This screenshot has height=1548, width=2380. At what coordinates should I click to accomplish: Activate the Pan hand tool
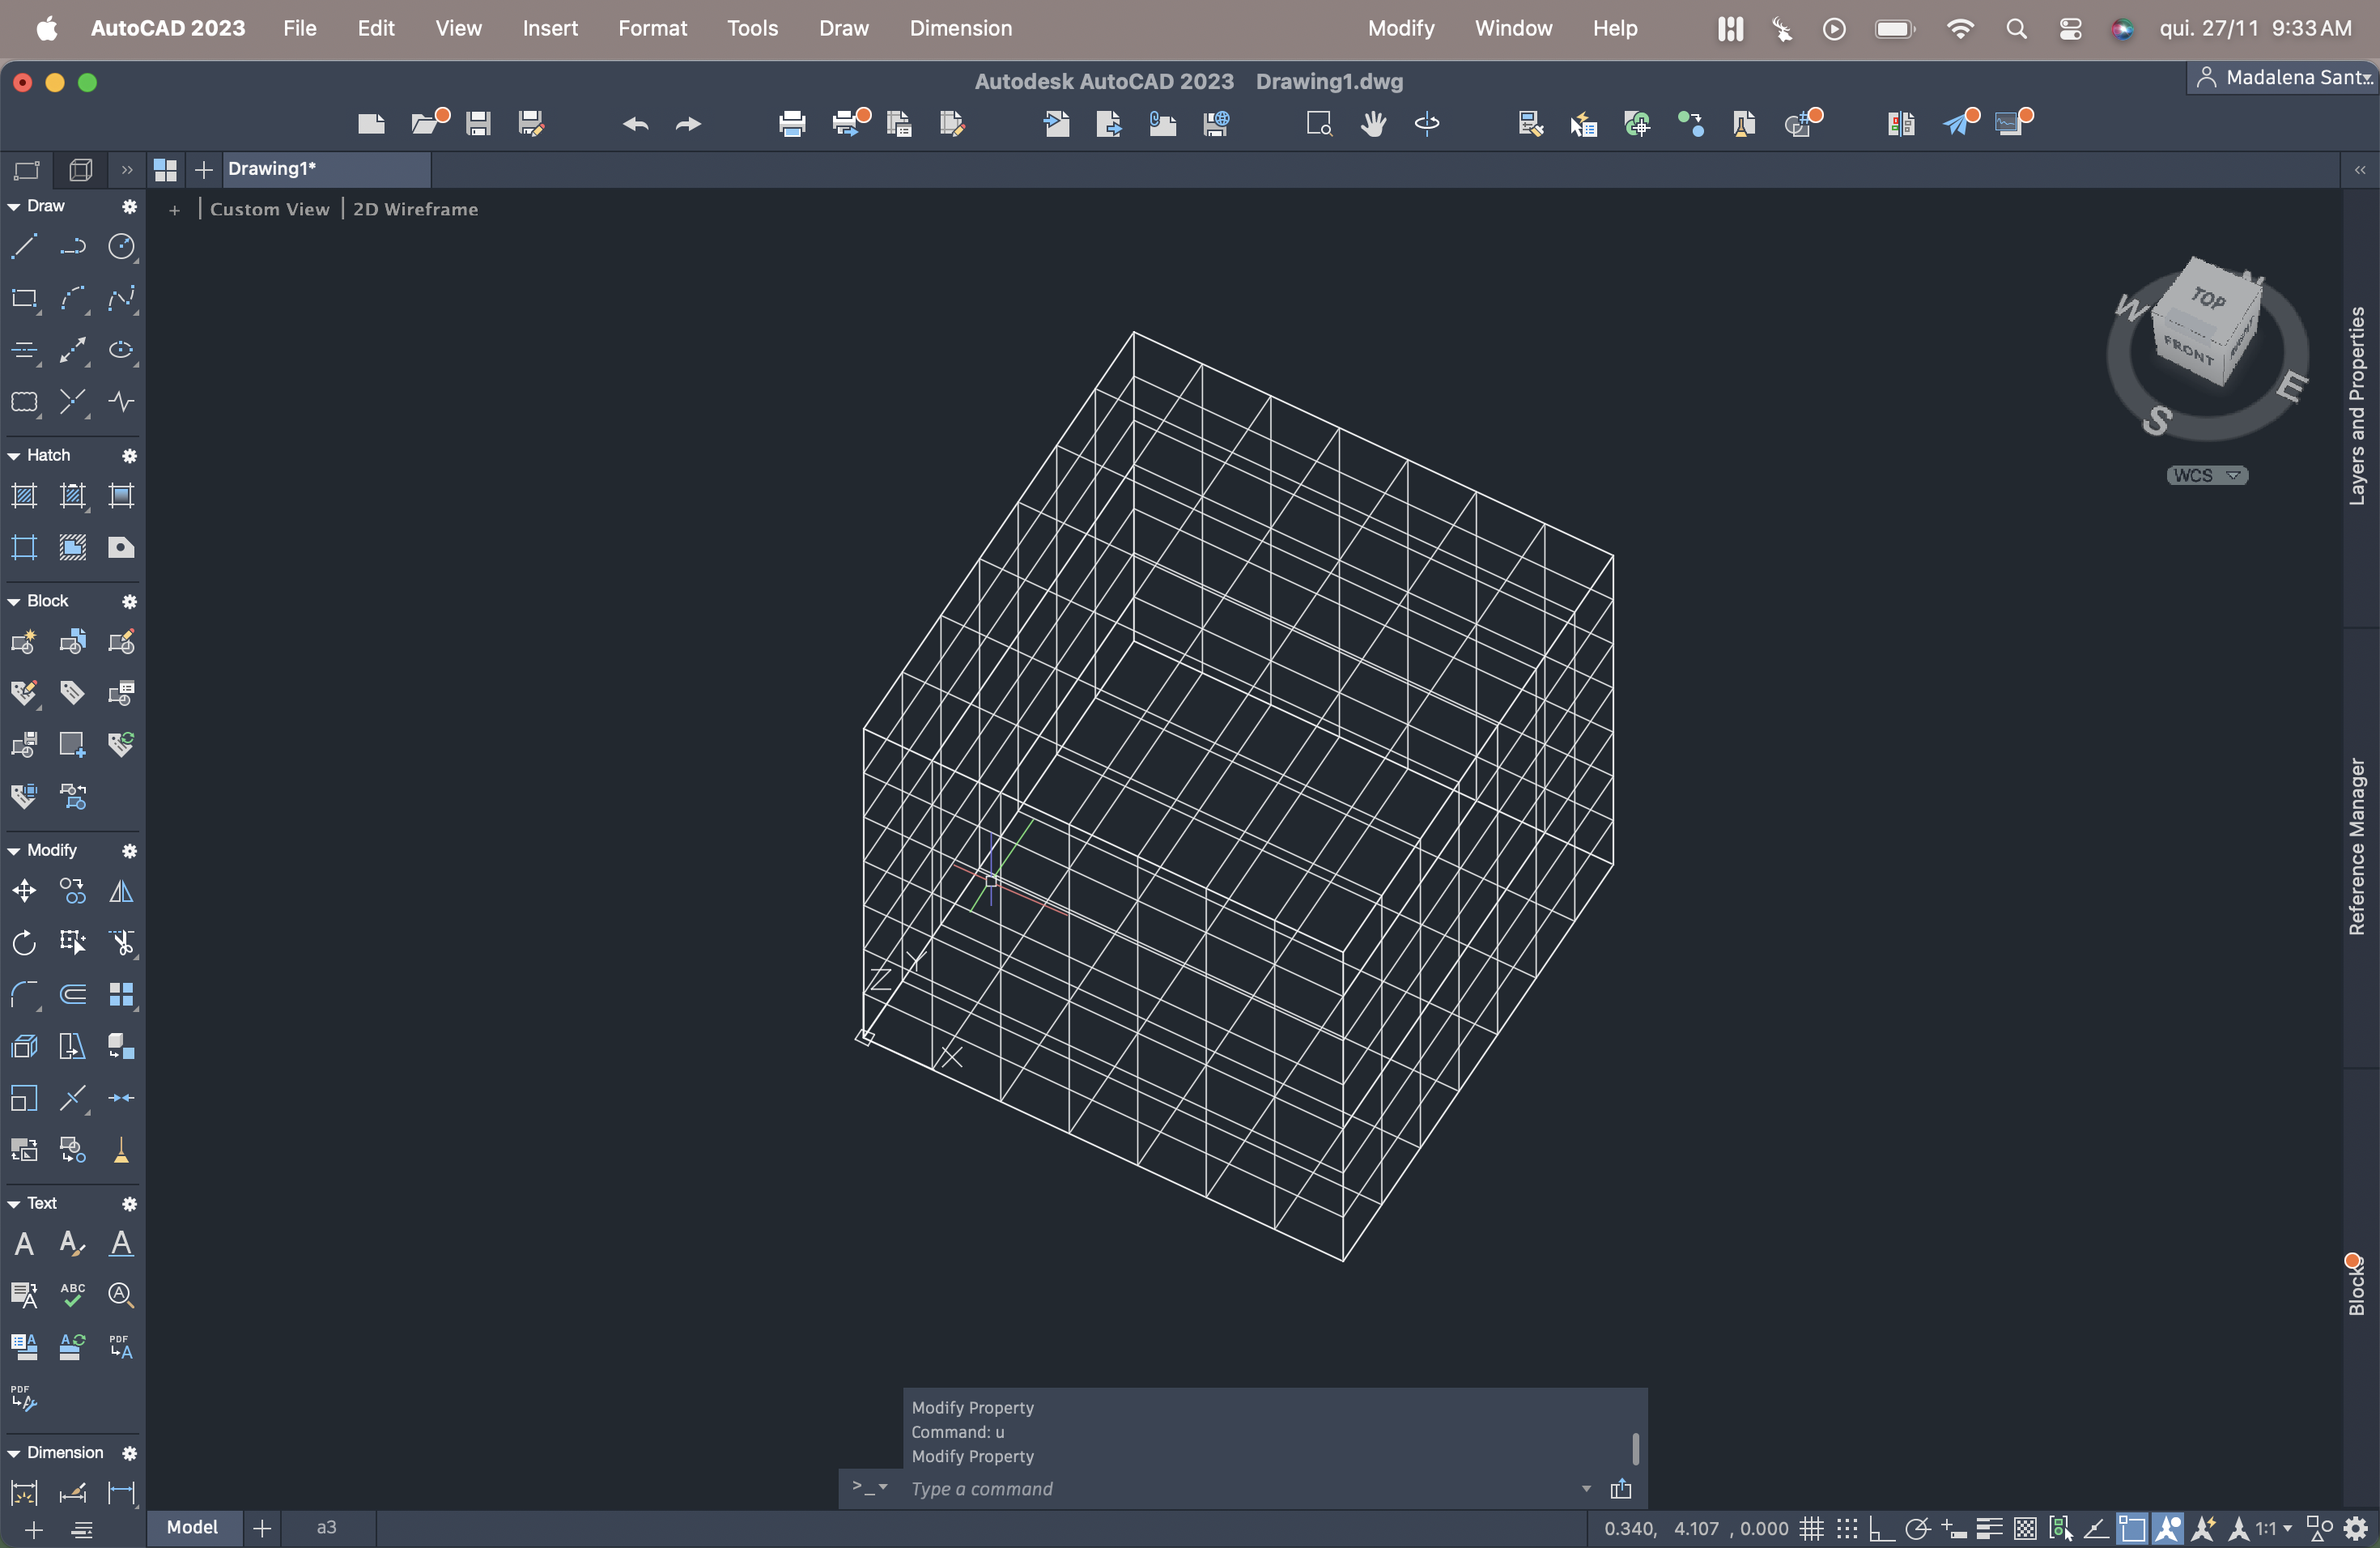click(1373, 123)
